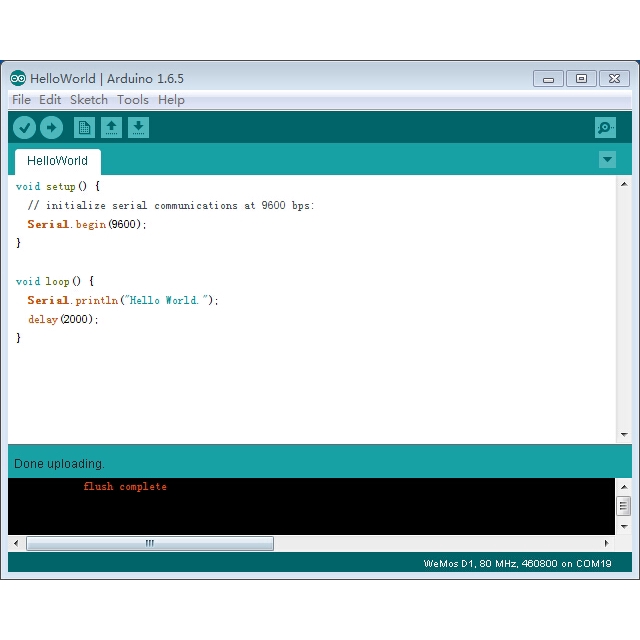Open the Tools menu
This screenshot has height=640, width=640.
tap(133, 100)
